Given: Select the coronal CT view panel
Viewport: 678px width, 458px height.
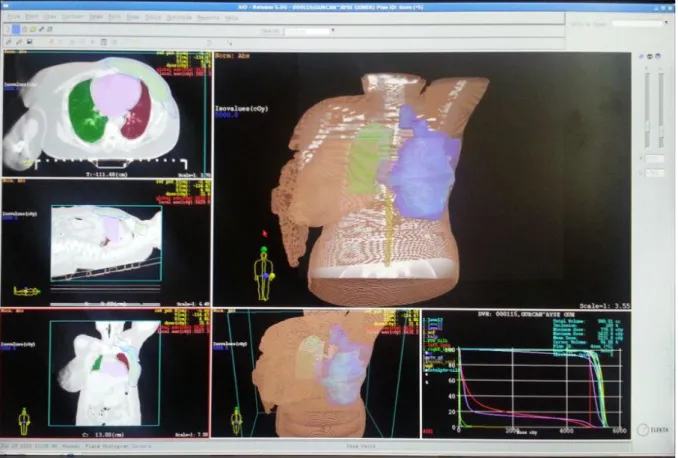Looking at the screenshot, I should click(105, 373).
